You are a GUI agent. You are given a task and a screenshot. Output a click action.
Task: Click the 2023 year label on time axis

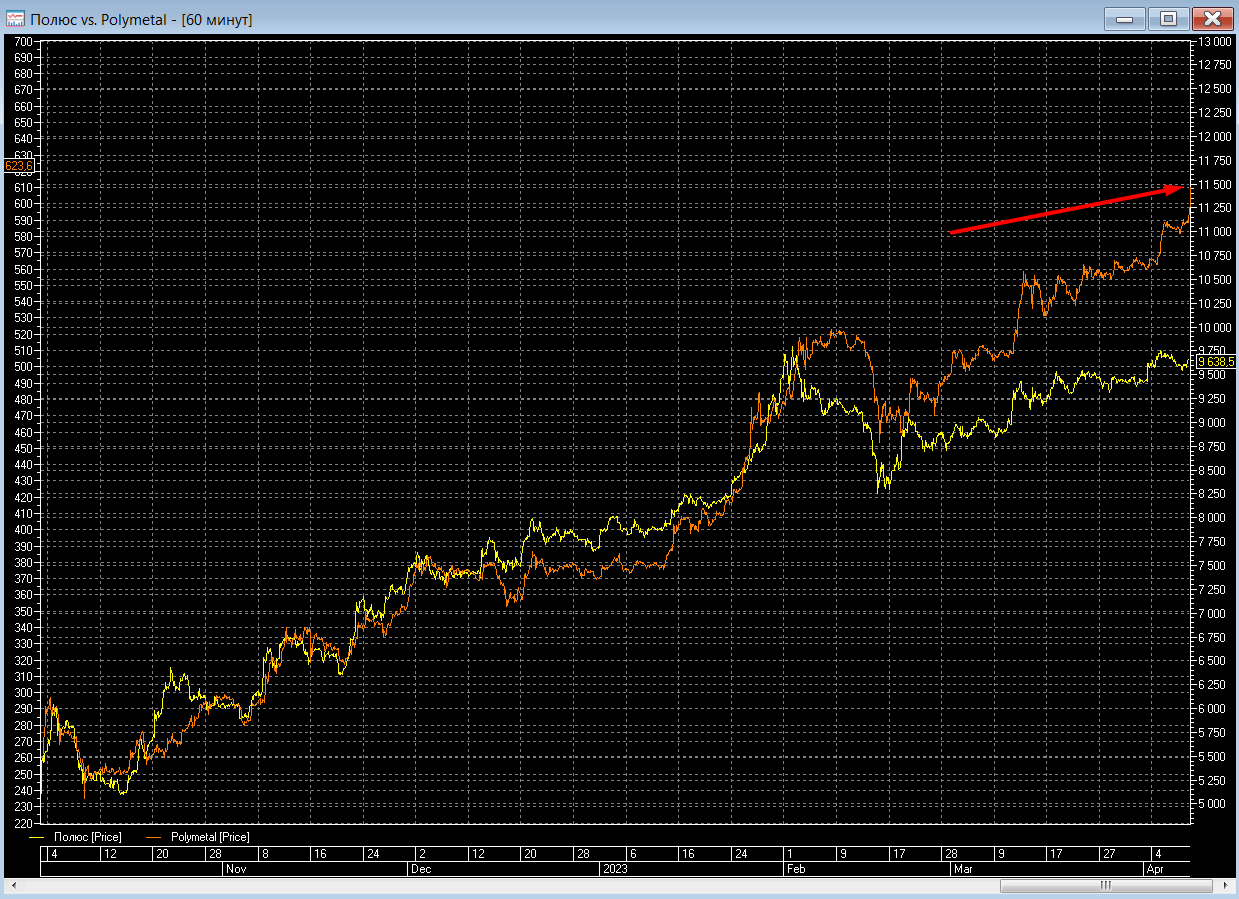coord(614,870)
